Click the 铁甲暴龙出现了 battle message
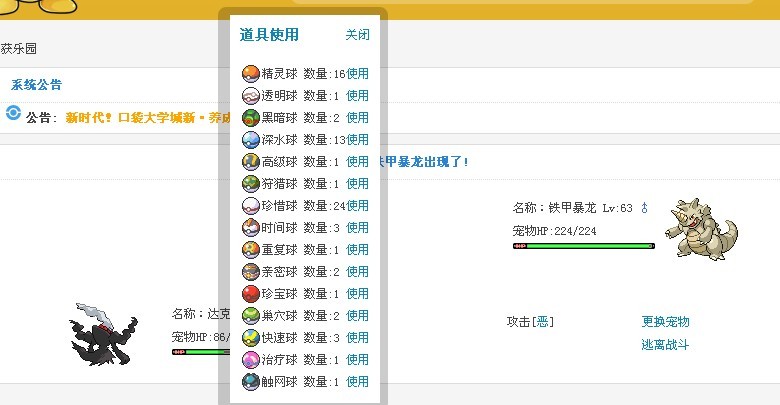 click(424, 162)
